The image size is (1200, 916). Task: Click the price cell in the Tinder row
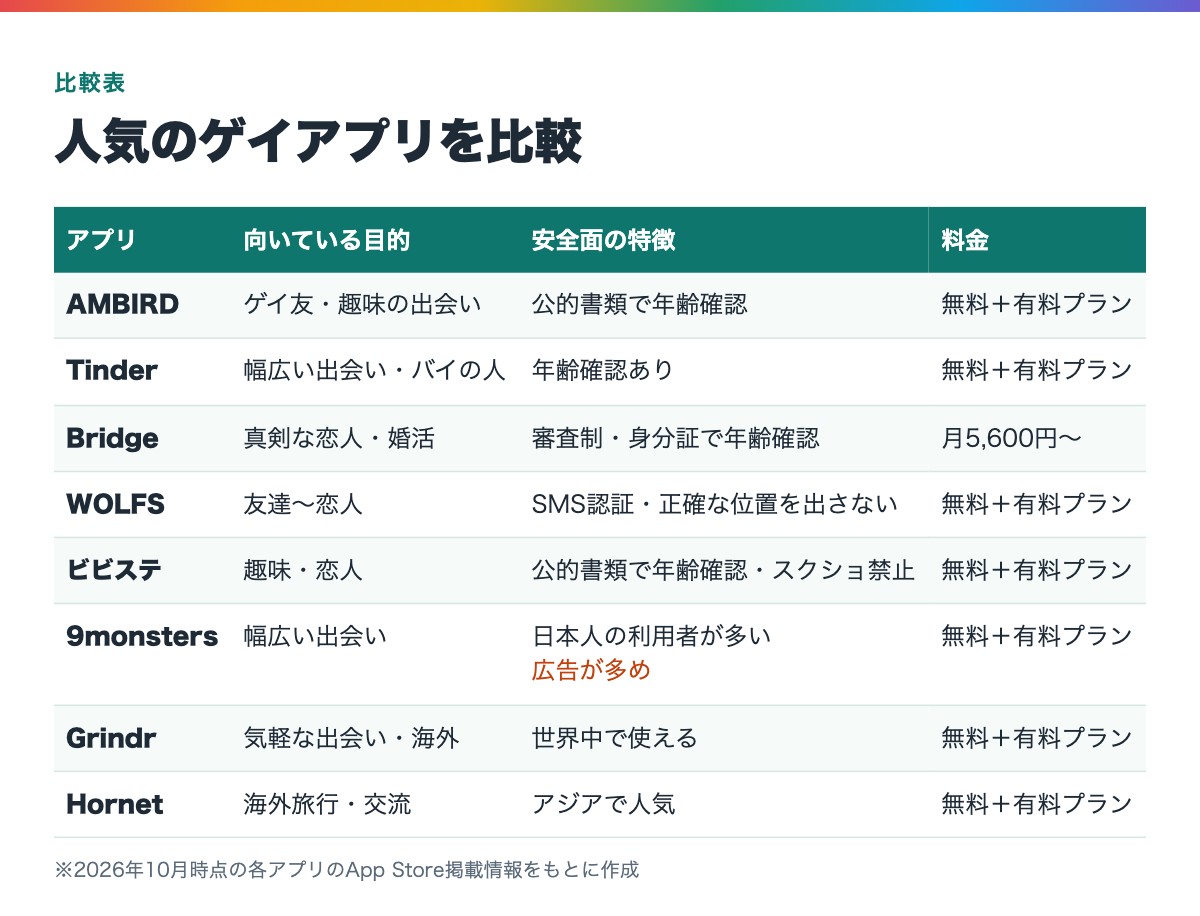1037,371
